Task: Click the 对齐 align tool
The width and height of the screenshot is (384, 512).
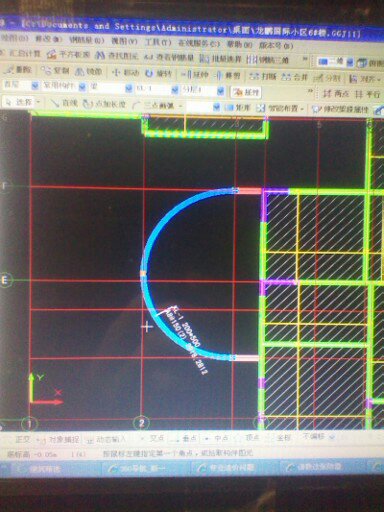Action: (x=364, y=79)
